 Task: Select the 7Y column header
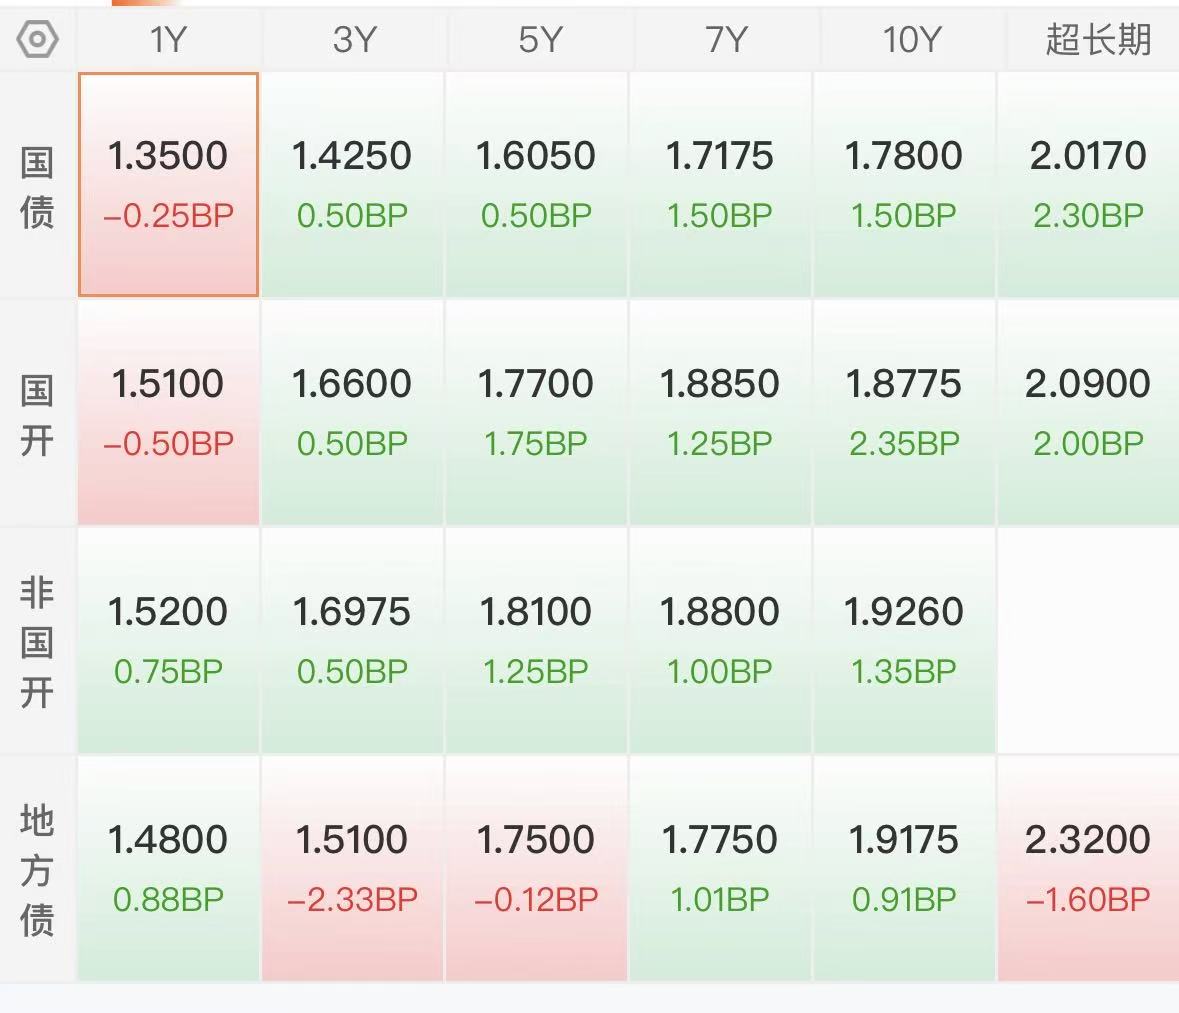[x=726, y=39]
